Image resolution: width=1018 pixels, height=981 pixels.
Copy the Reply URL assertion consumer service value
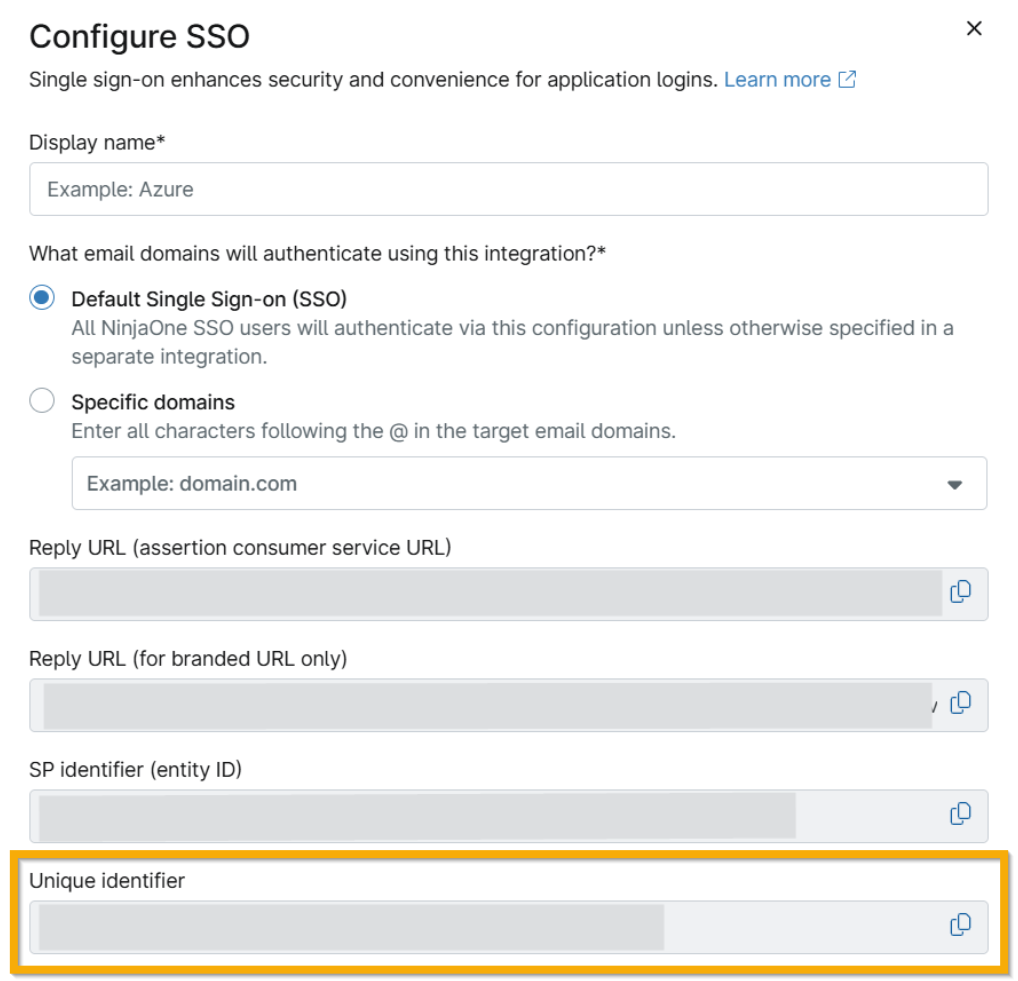point(958,590)
